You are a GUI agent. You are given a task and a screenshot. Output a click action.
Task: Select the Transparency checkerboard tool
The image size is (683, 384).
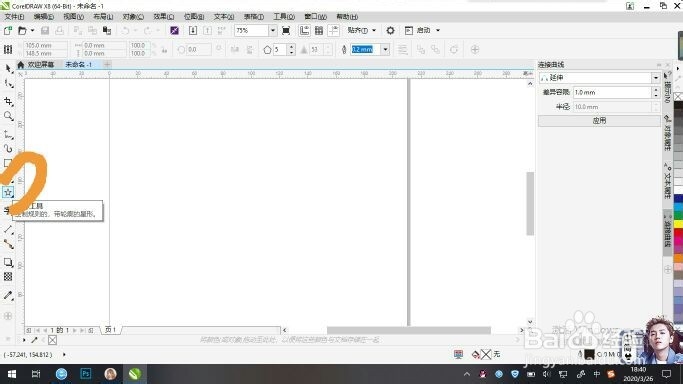[x=8, y=277]
